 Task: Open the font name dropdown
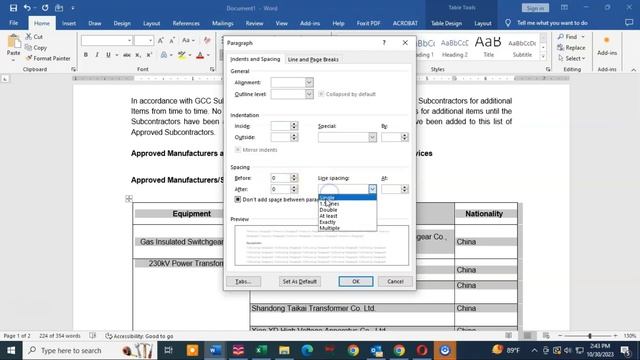(129, 40)
